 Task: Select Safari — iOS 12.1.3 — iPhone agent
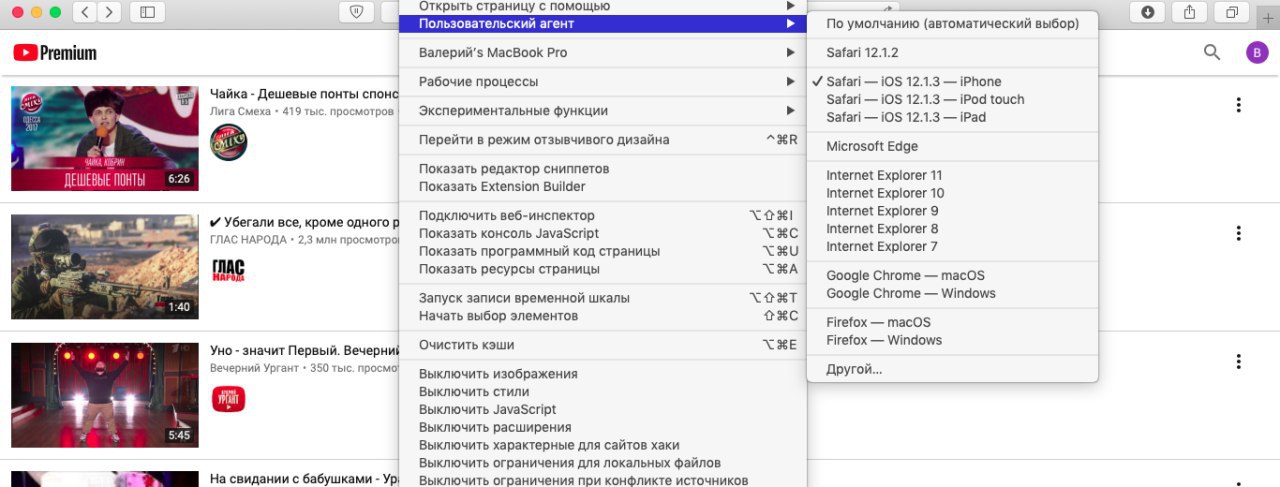pyautogui.click(x=952, y=82)
